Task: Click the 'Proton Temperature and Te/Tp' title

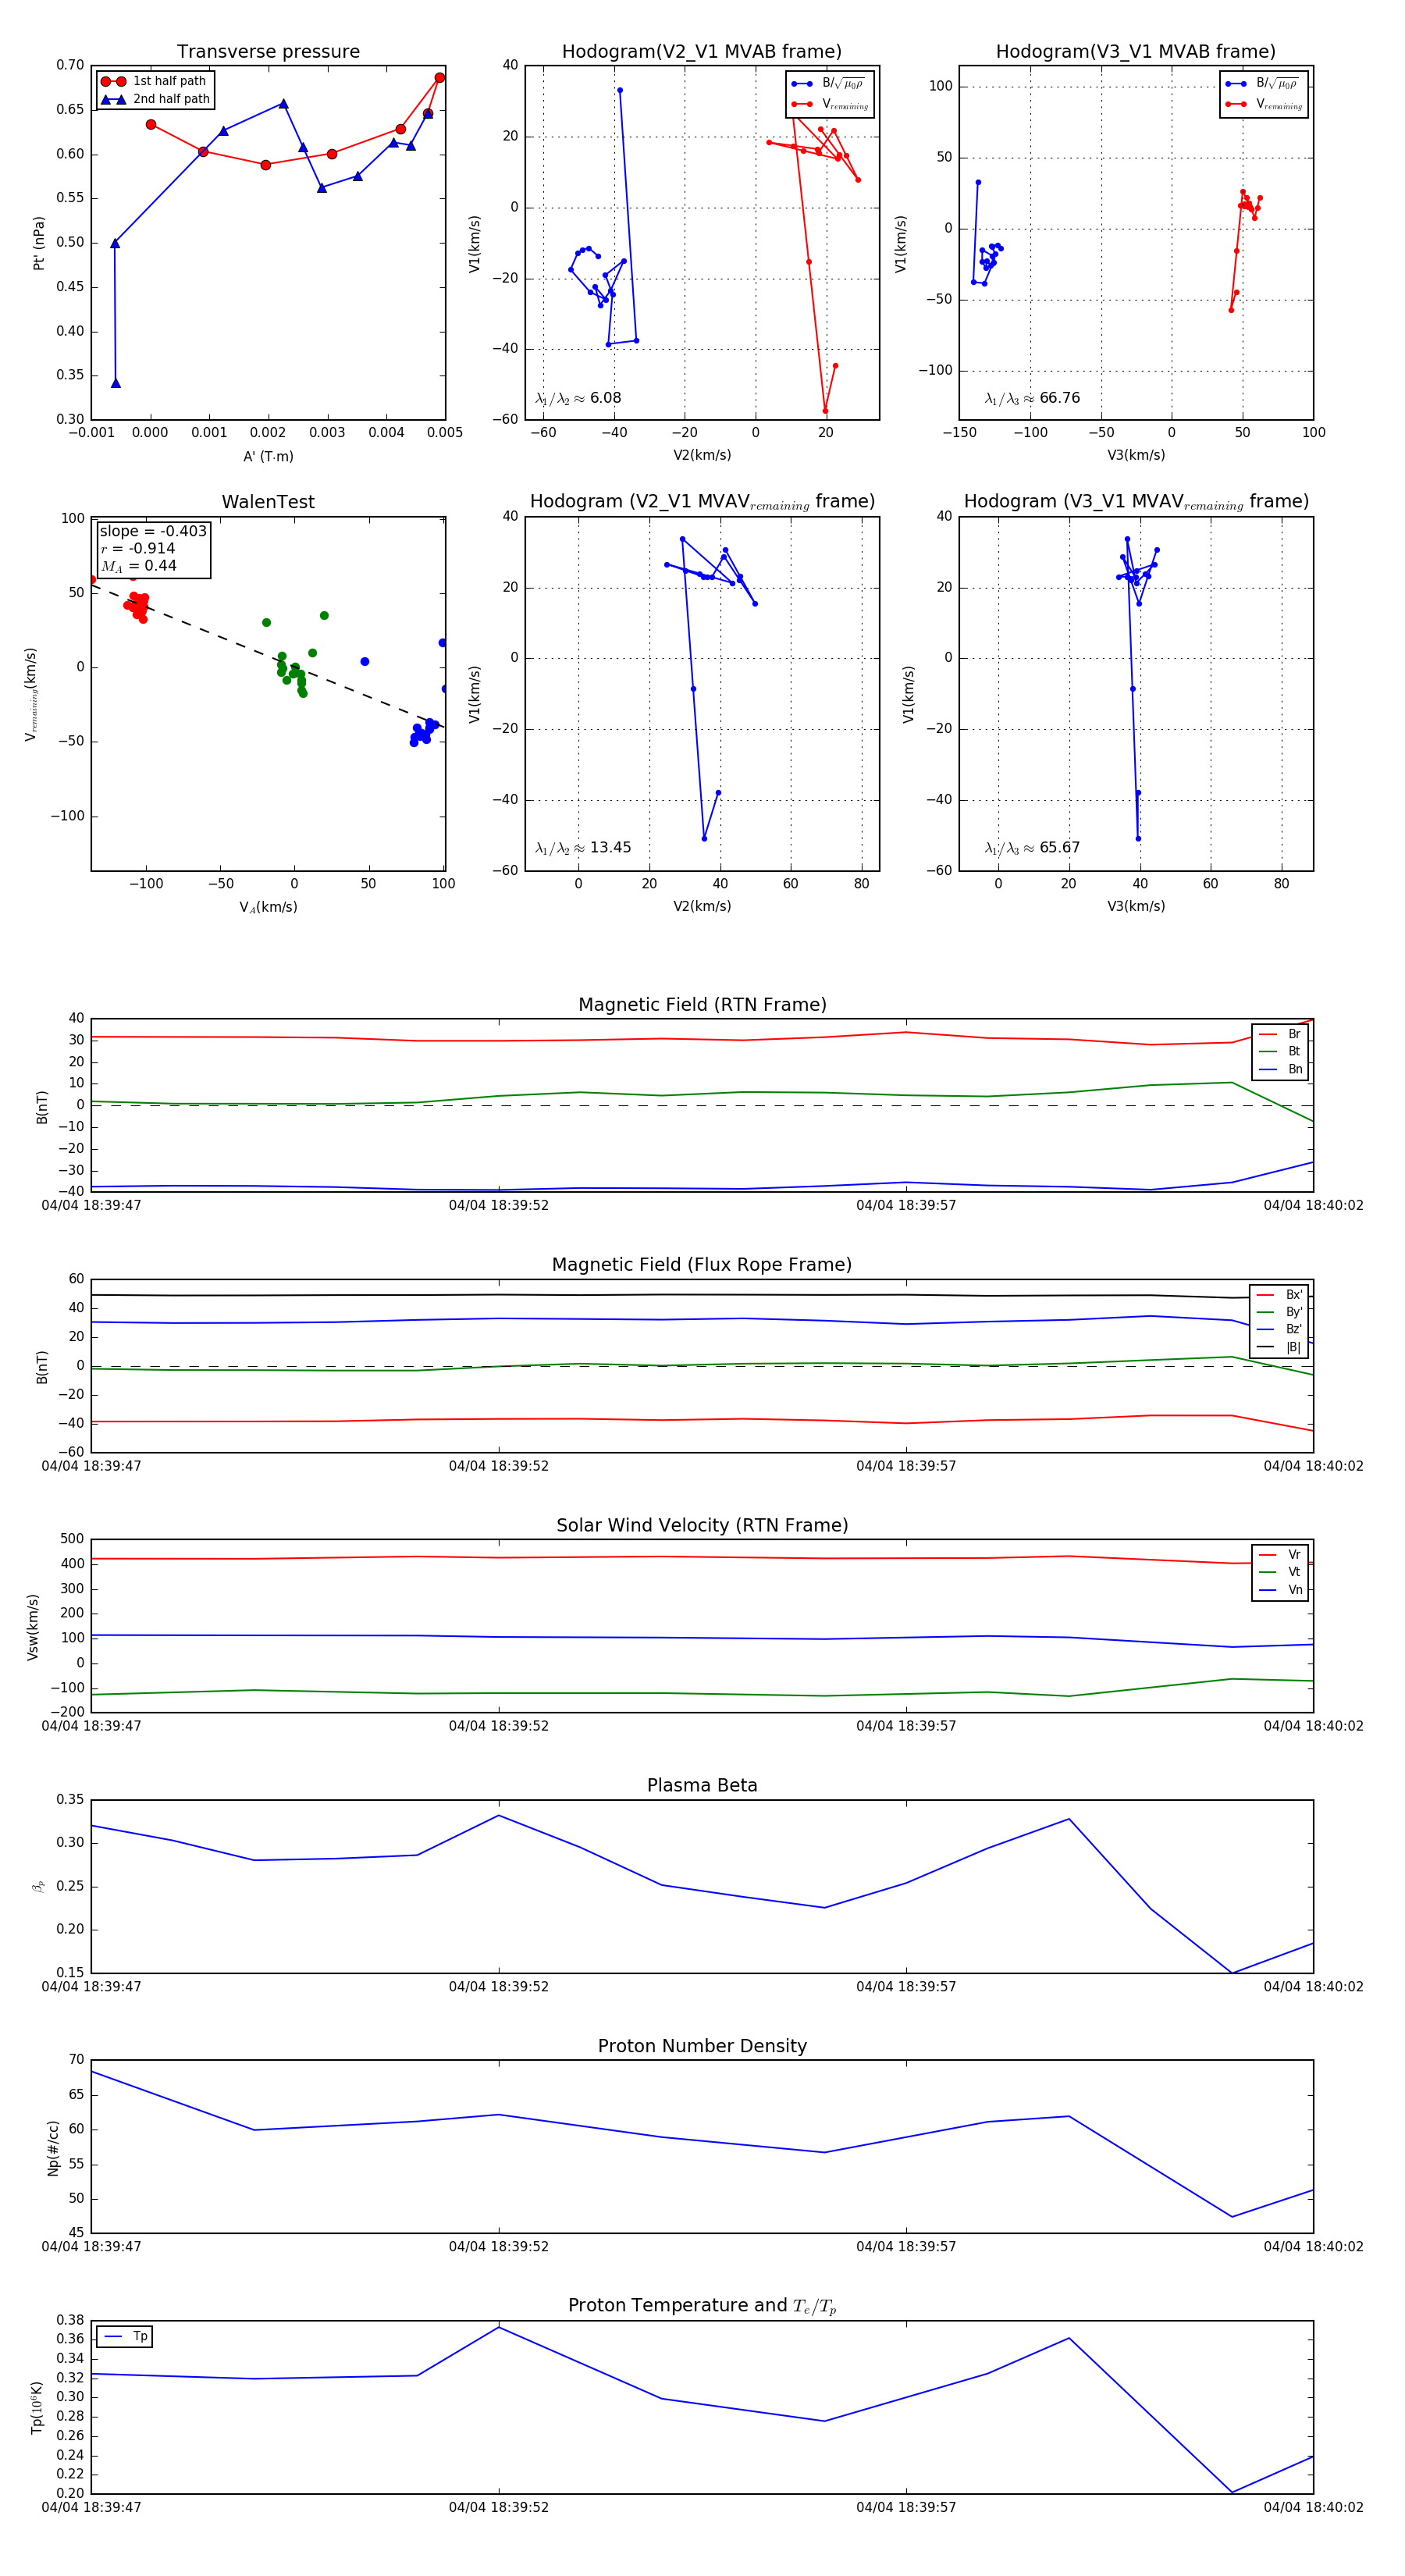Action: coord(702,2306)
